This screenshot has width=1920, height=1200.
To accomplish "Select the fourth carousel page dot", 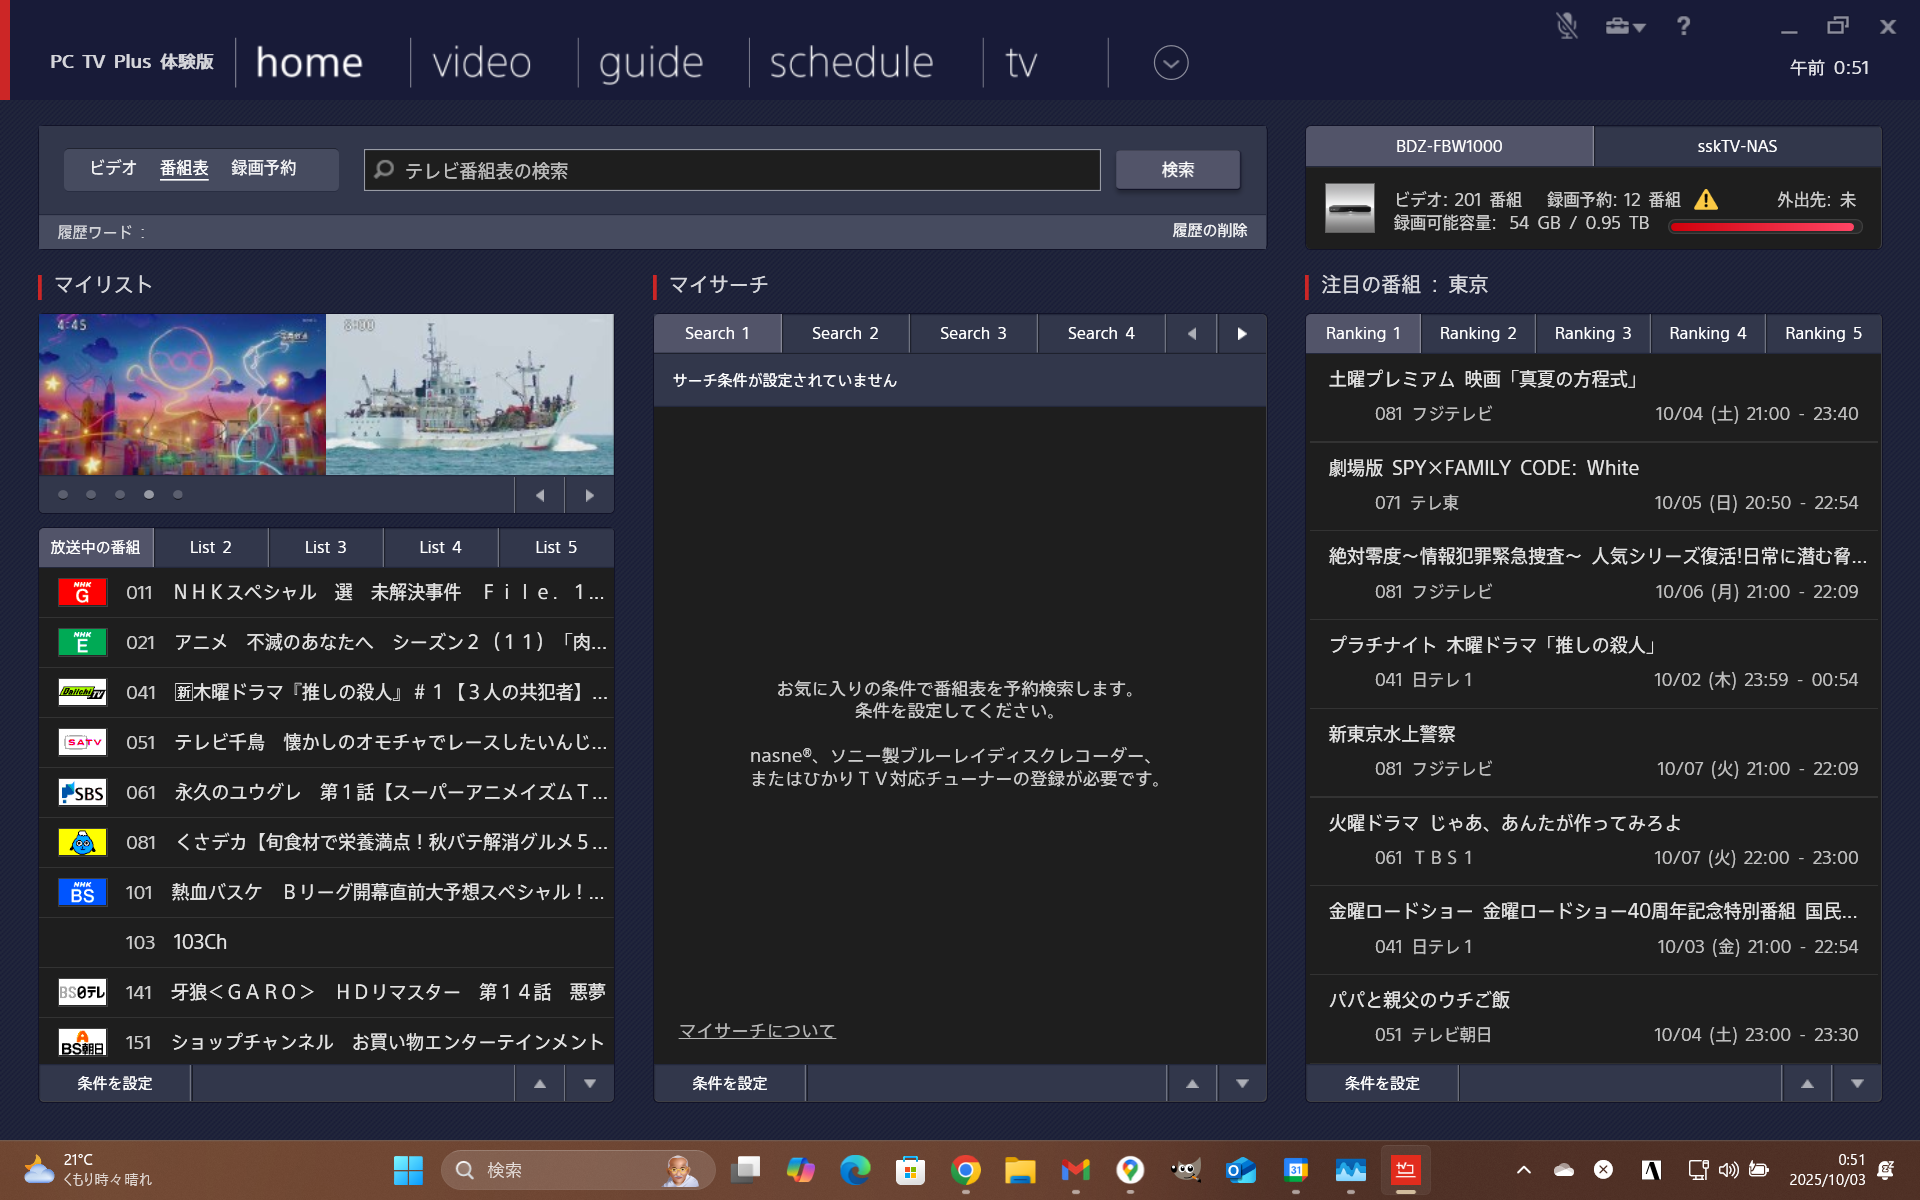I will pos(149,495).
